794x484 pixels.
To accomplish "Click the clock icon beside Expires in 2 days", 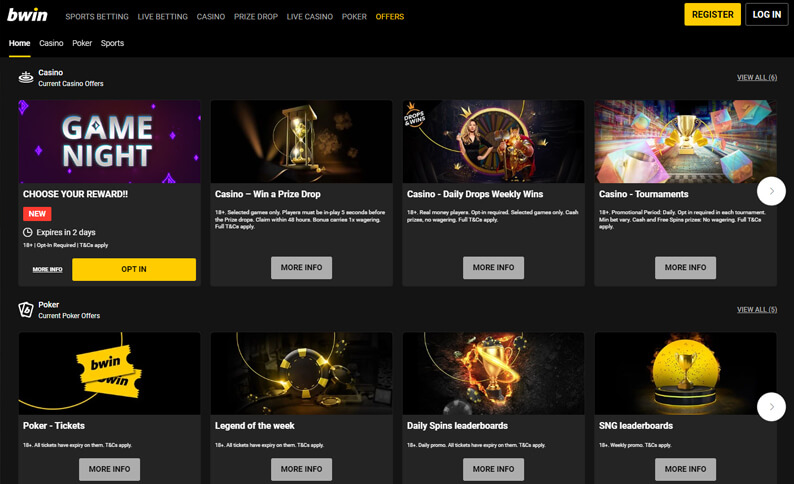I will [27, 232].
